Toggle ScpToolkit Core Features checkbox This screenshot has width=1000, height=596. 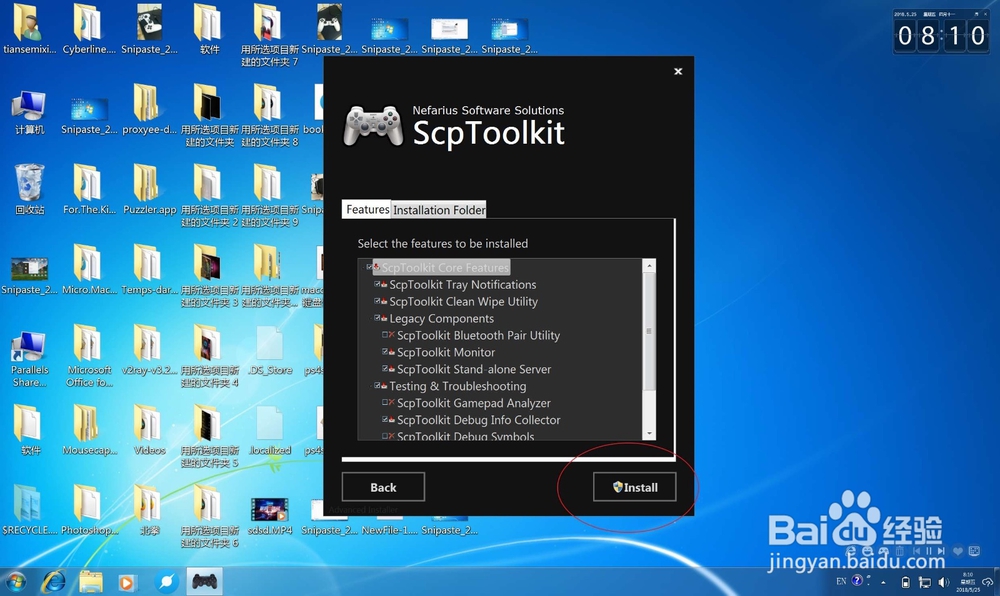pos(369,267)
